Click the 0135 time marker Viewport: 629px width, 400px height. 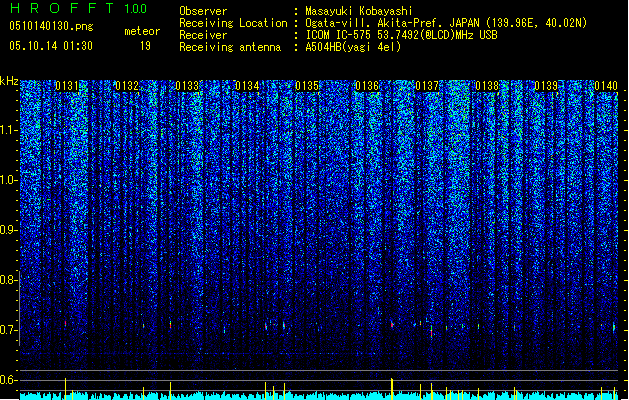[307, 86]
